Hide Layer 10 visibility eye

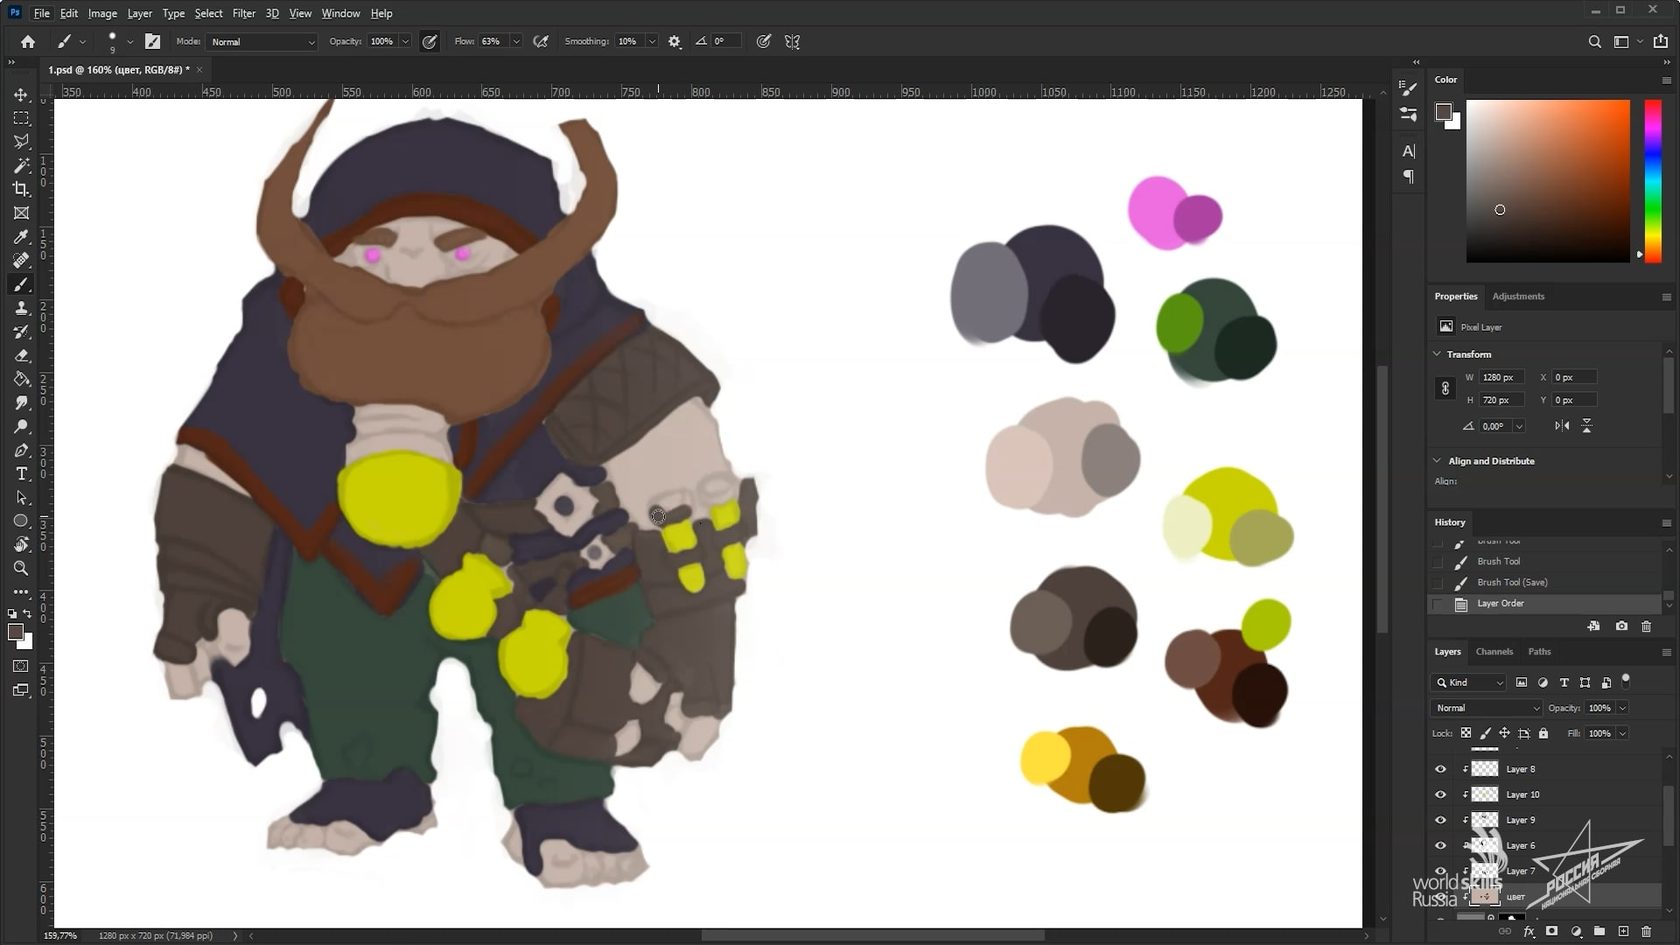click(1440, 795)
